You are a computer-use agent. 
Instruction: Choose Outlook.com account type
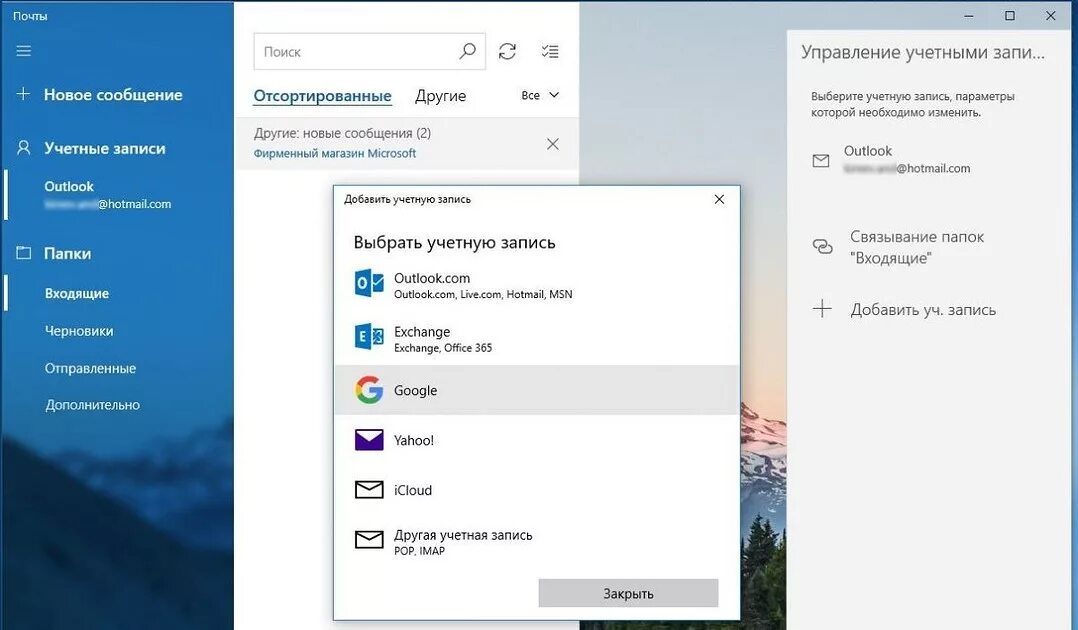pyautogui.click(x=537, y=284)
